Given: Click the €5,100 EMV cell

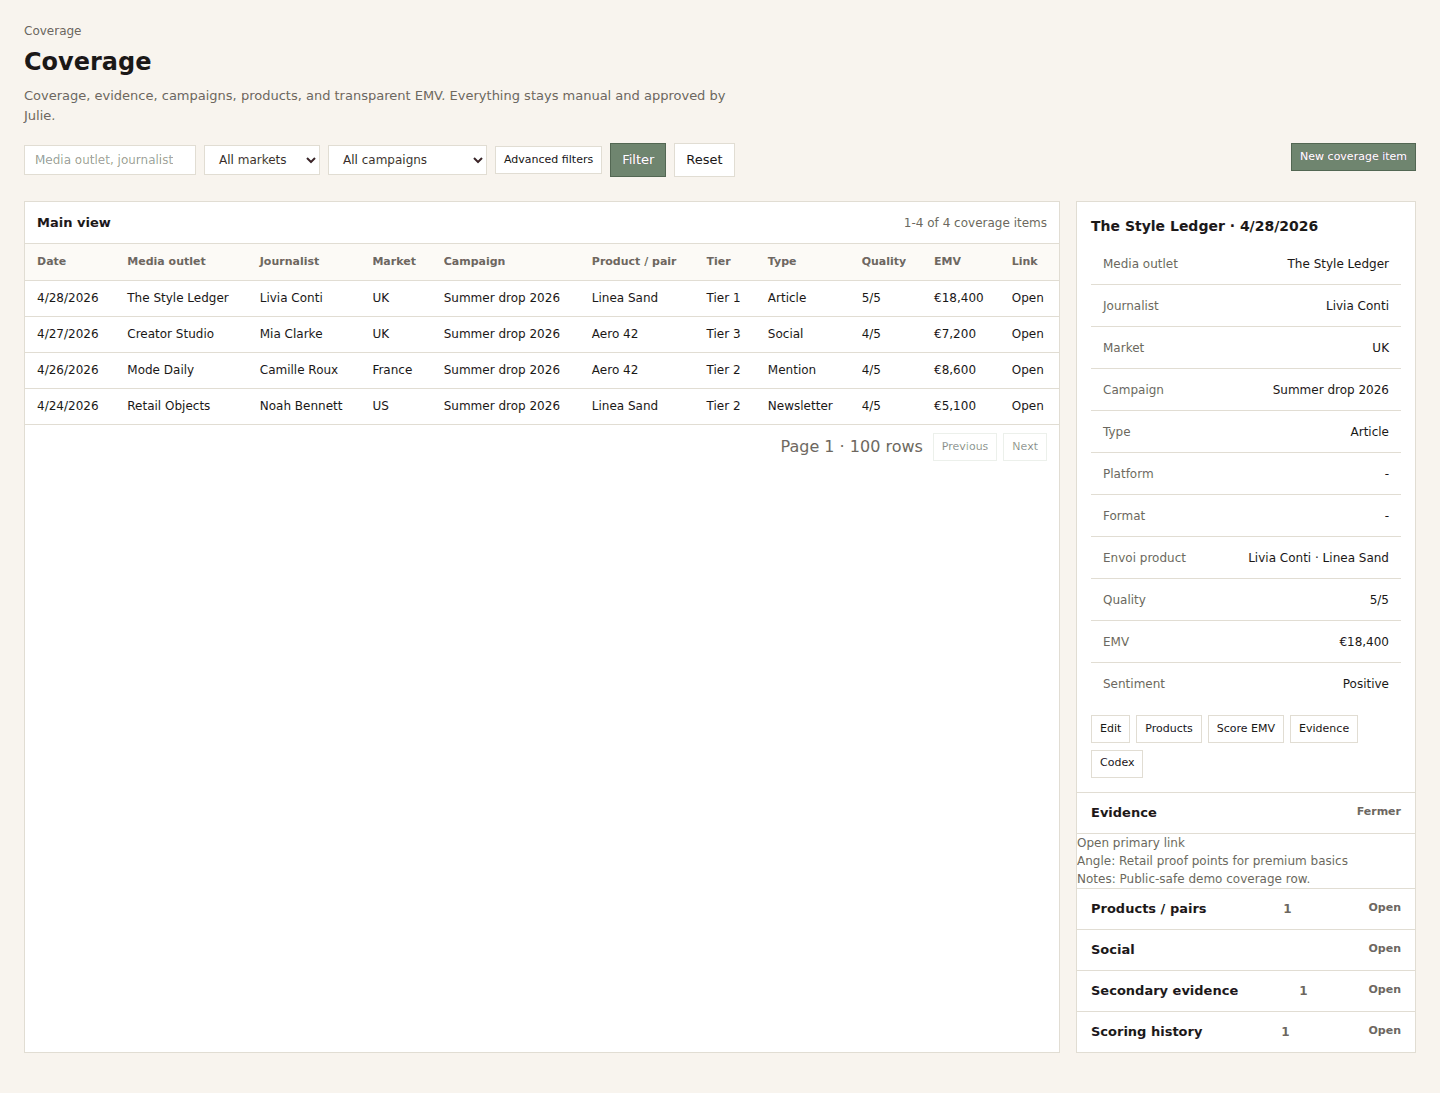Looking at the screenshot, I should click(x=954, y=406).
